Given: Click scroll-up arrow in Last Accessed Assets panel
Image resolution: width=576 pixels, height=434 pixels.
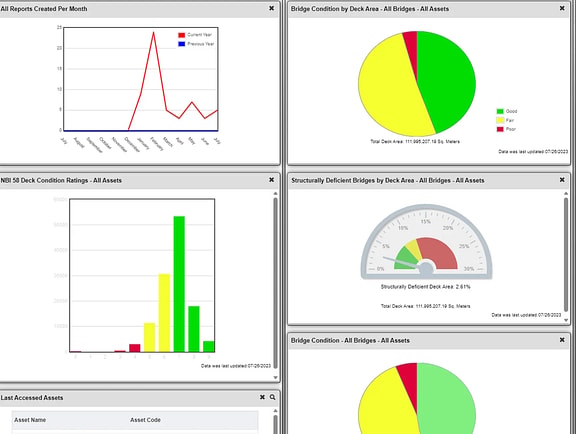Looking at the screenshot, I should click(x=276, y=411).
